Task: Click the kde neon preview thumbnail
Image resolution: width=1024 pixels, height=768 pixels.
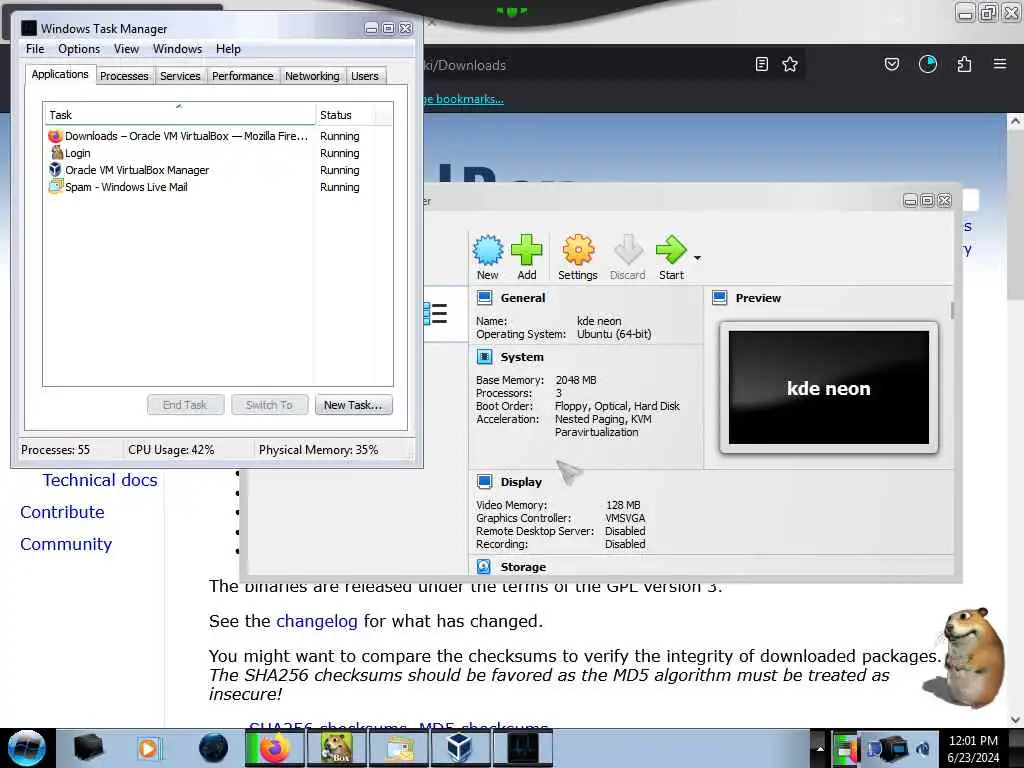Action: [x=829, y=387]
